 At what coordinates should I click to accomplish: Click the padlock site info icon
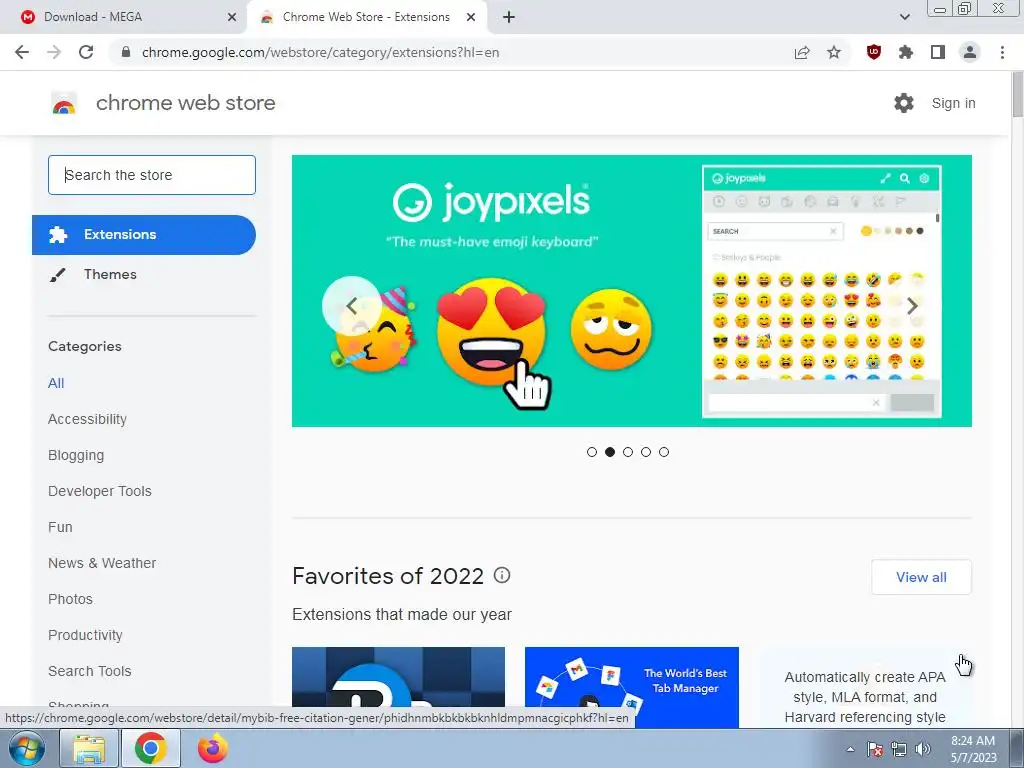point(126,52)
